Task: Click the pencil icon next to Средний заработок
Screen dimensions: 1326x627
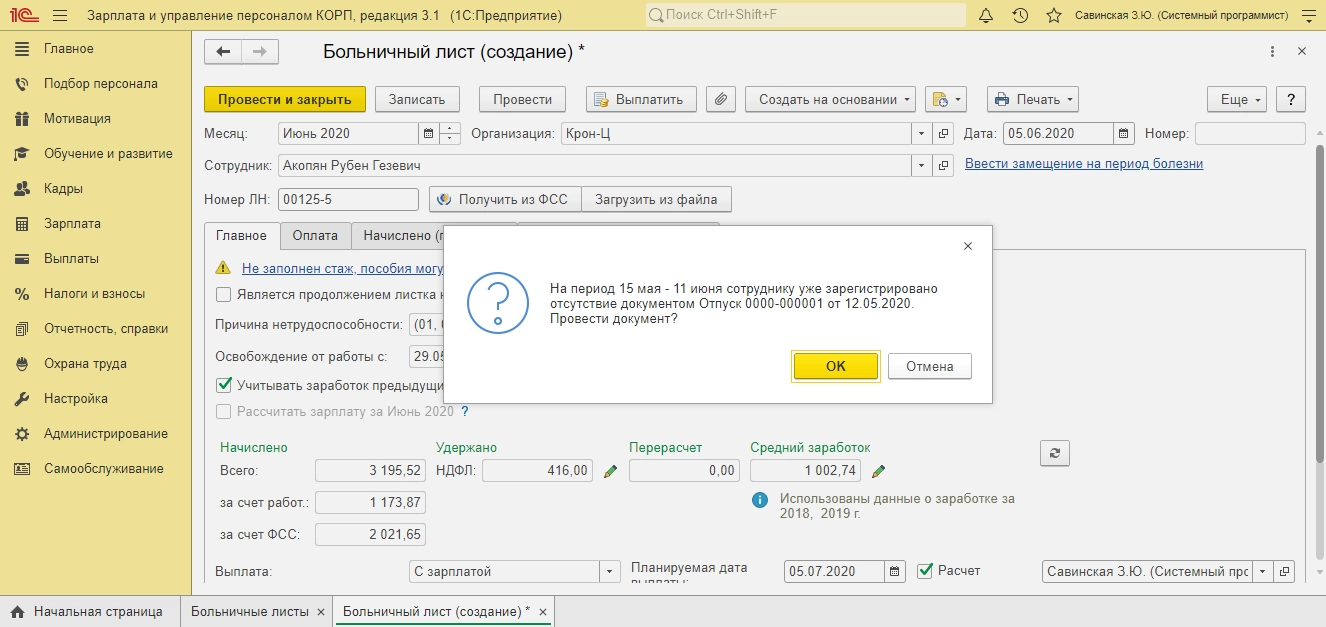Action: click(878, 471)
